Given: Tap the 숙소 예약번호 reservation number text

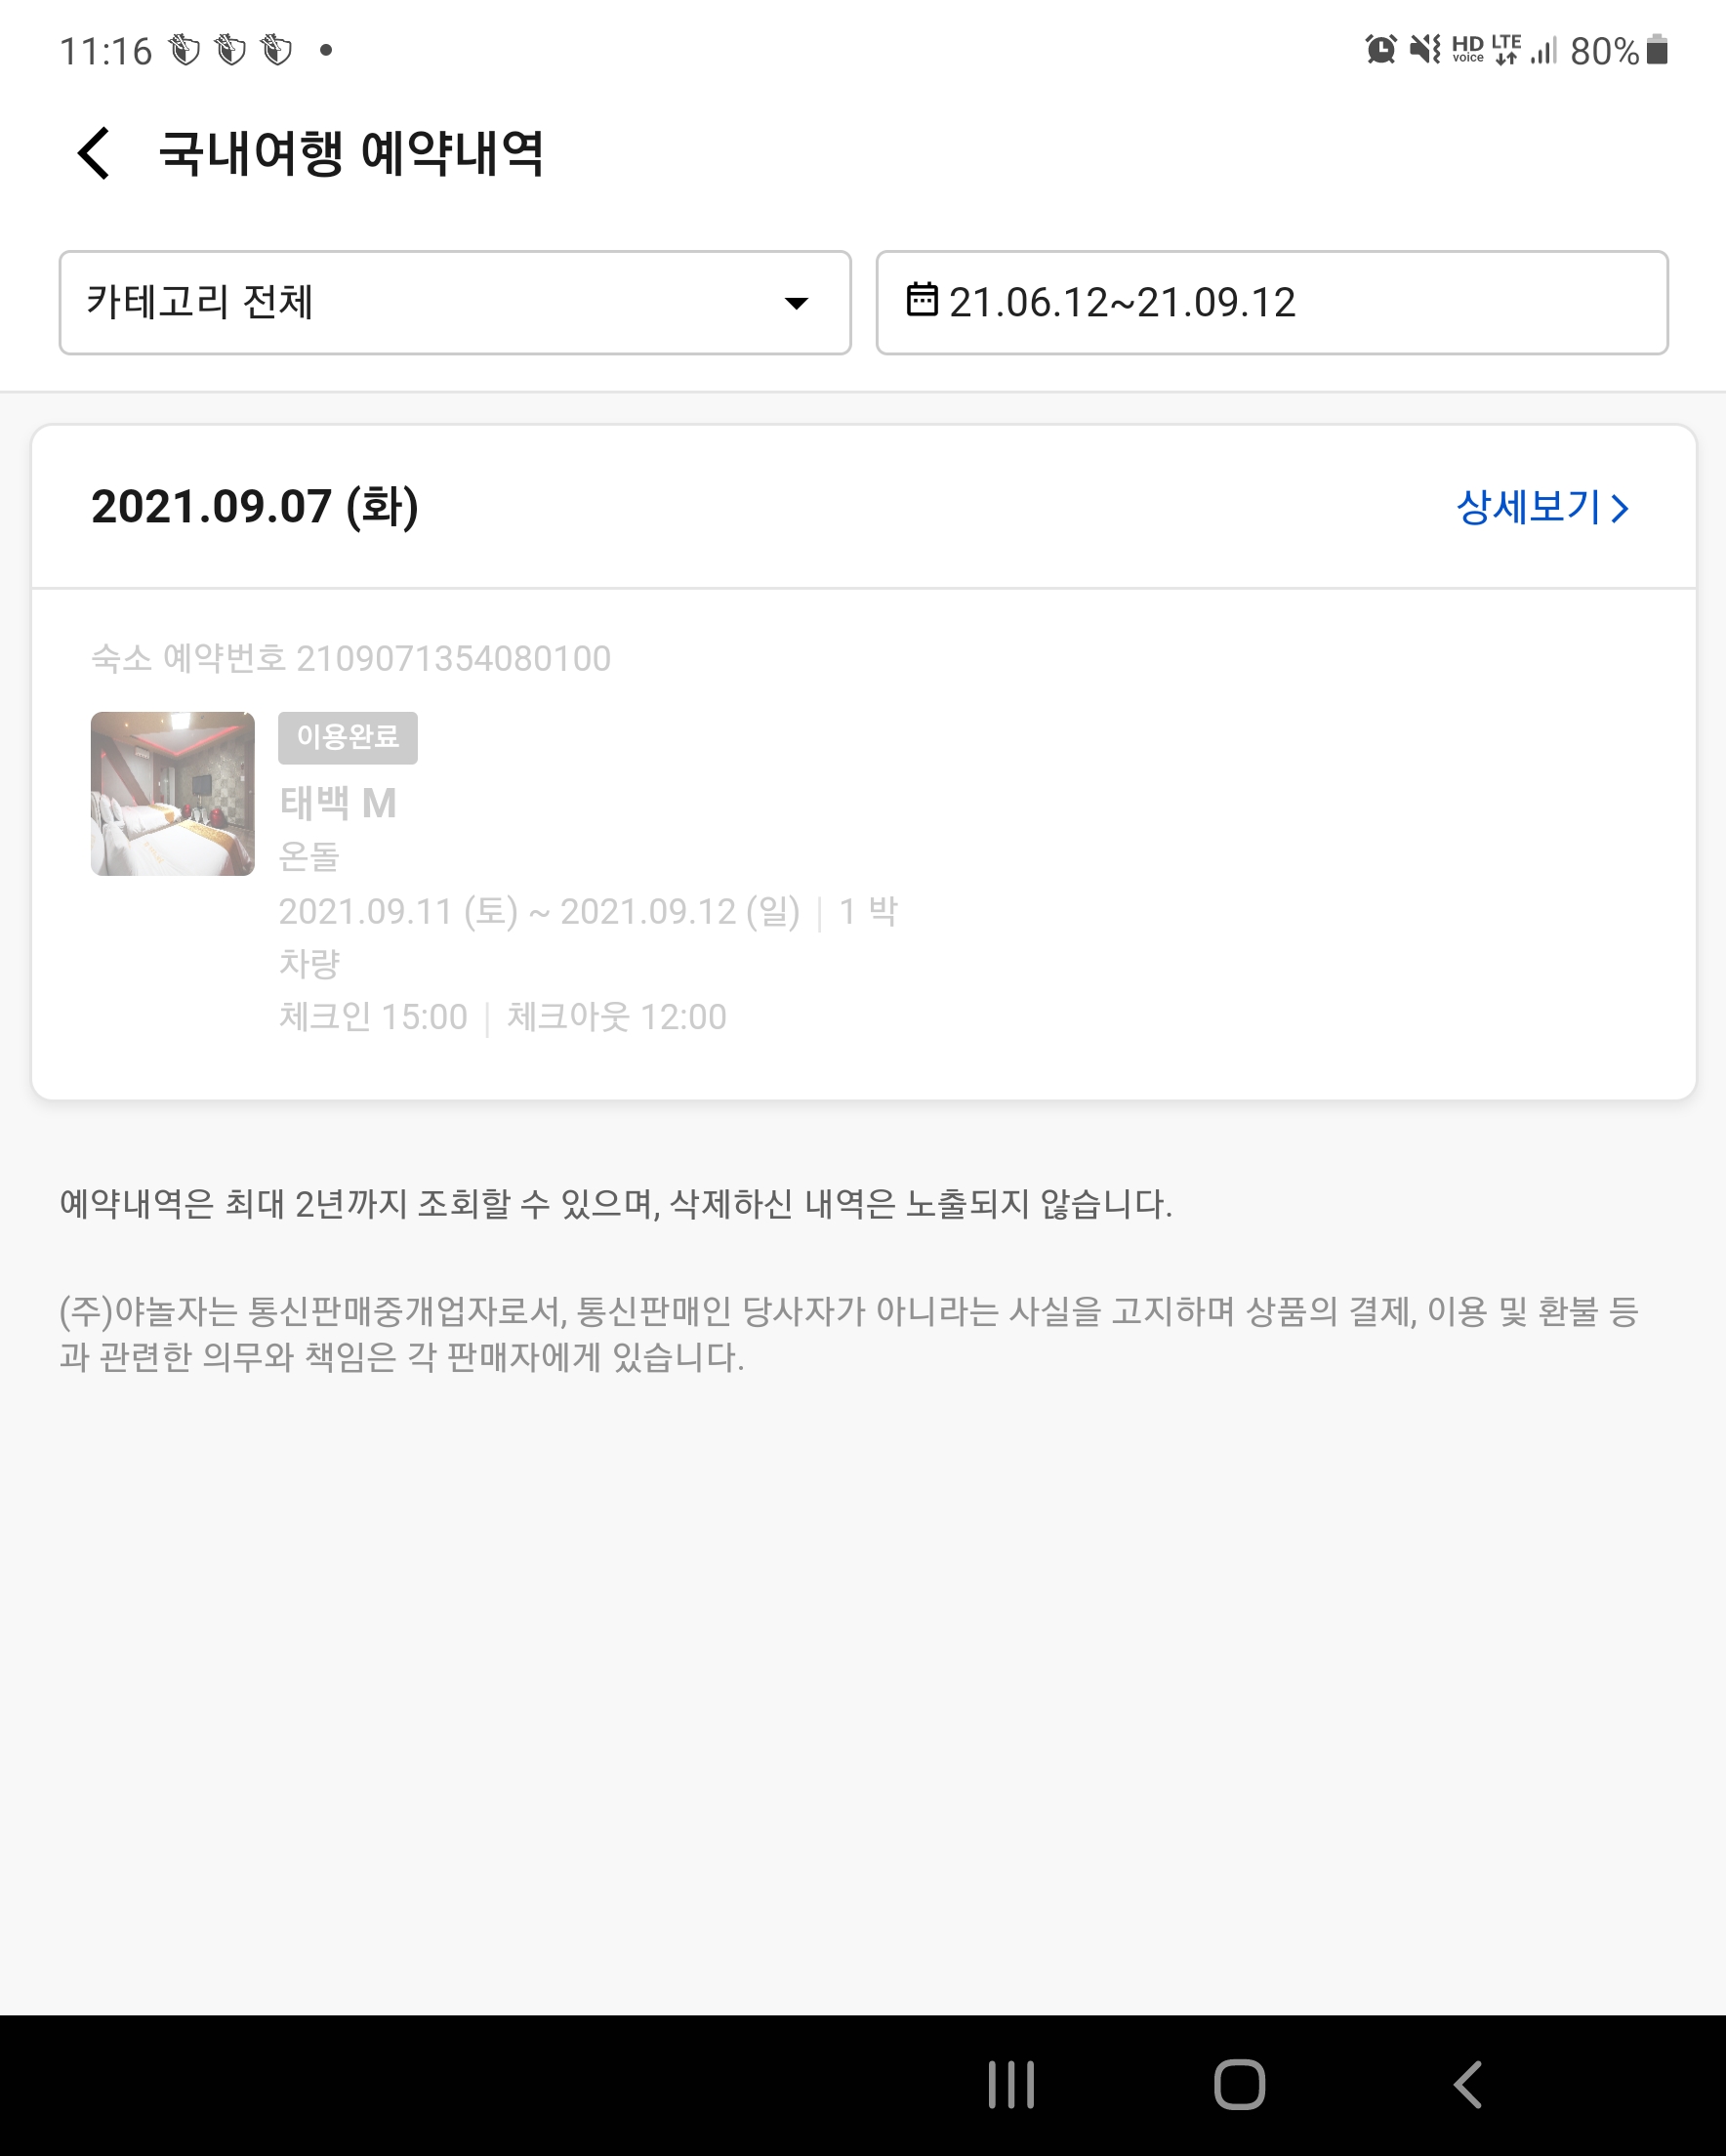Looking at the screenshot, I should pos(350,658).
